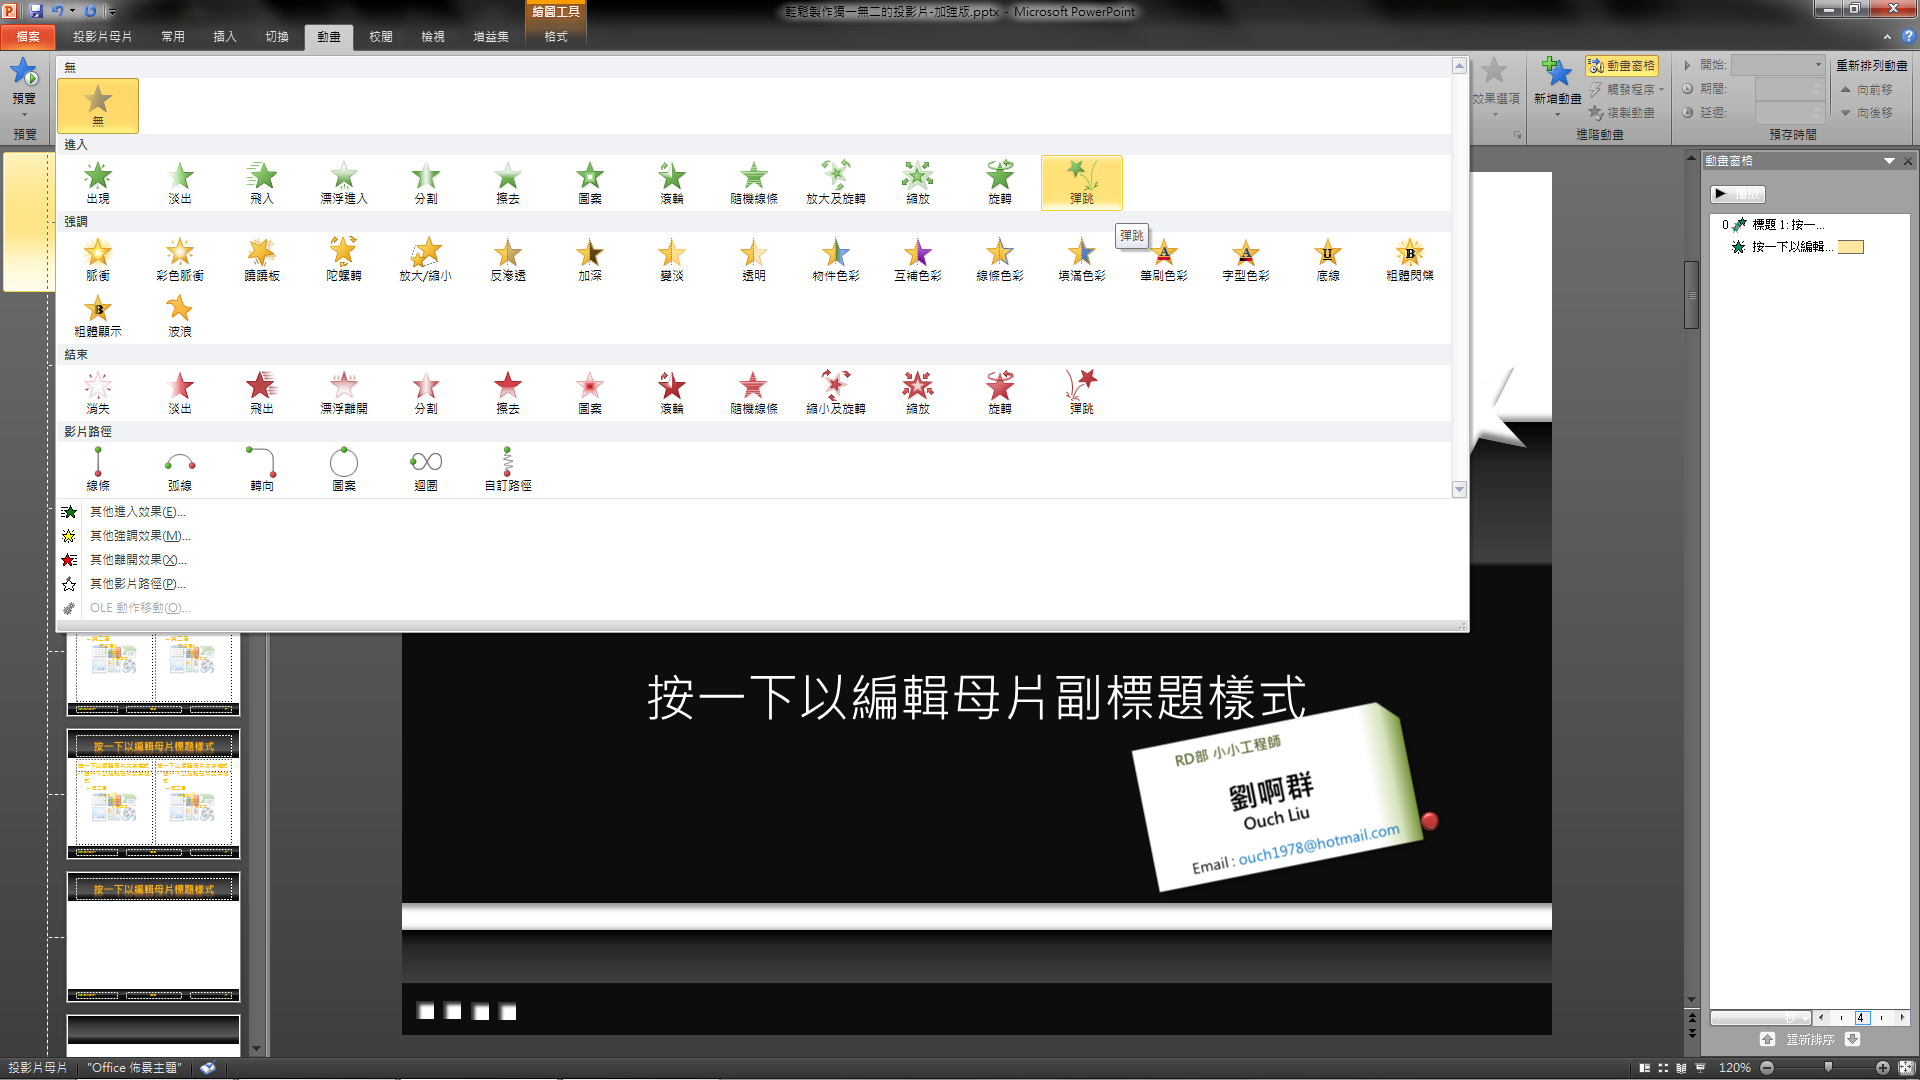This screenshot has width=1920, height=1080.
Task: Open 其他影片路徑 more motion paths
Action: click(137, 584)
